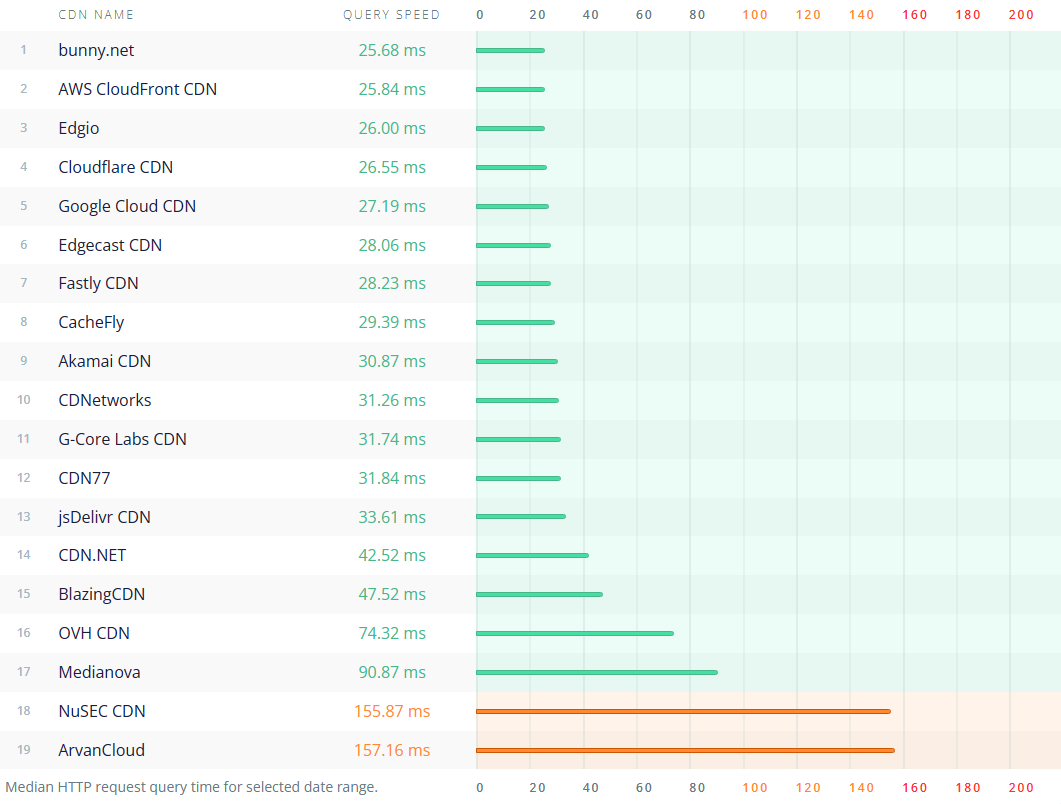Select the AWS CloudFront CDN name
The image size is (1061, 804).
(x=137, y=89)
